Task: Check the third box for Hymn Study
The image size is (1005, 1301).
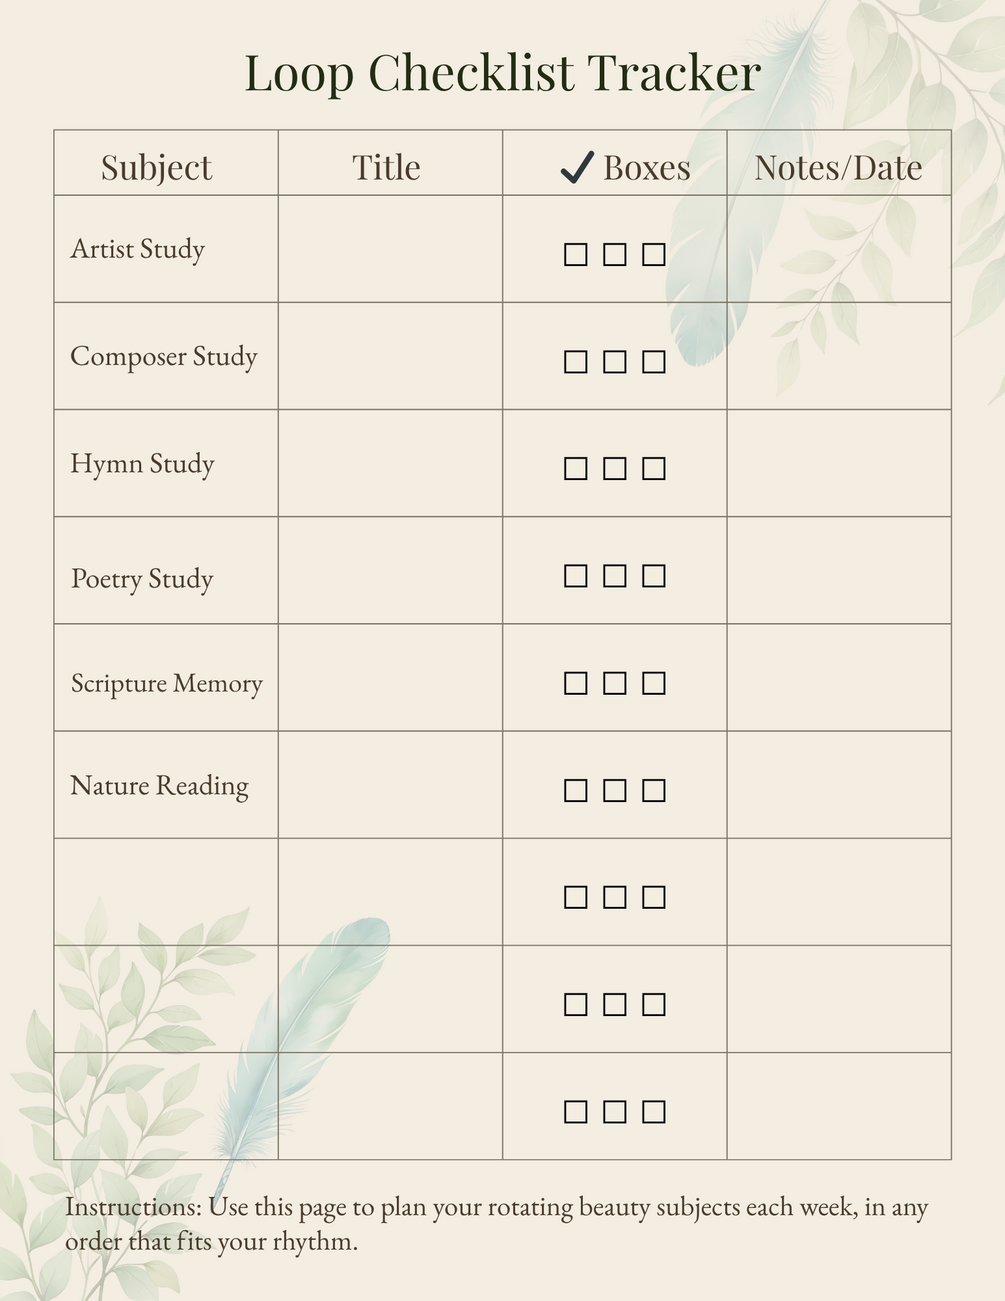Action: click(x=653, y=468)
